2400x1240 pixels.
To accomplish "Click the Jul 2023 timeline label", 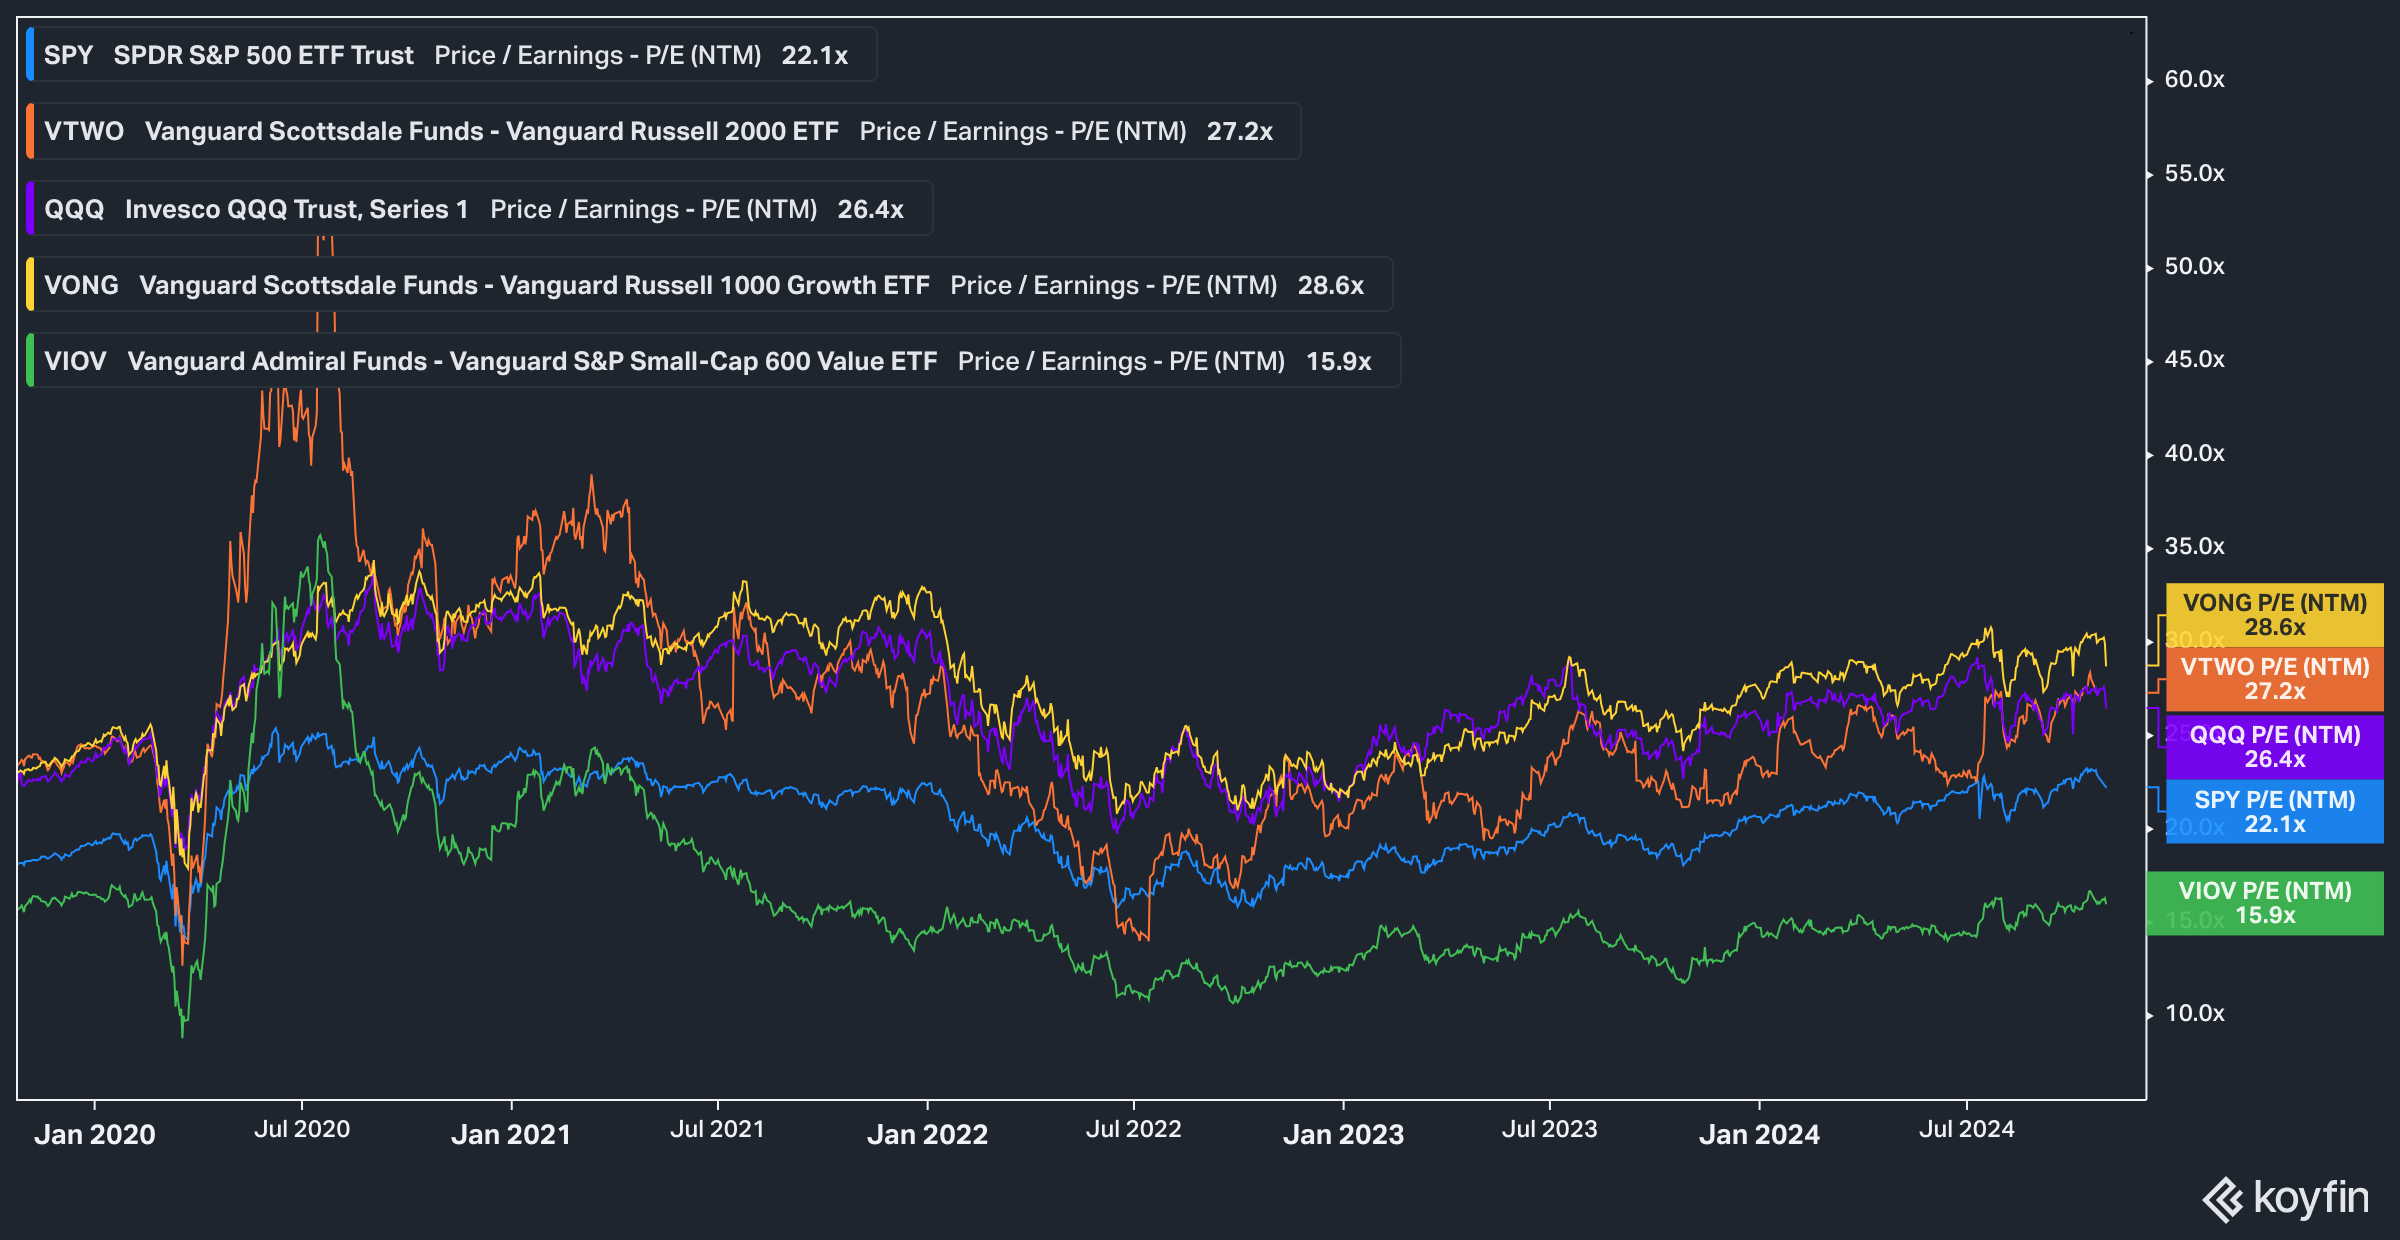I will click(x=1549, y=1130).
